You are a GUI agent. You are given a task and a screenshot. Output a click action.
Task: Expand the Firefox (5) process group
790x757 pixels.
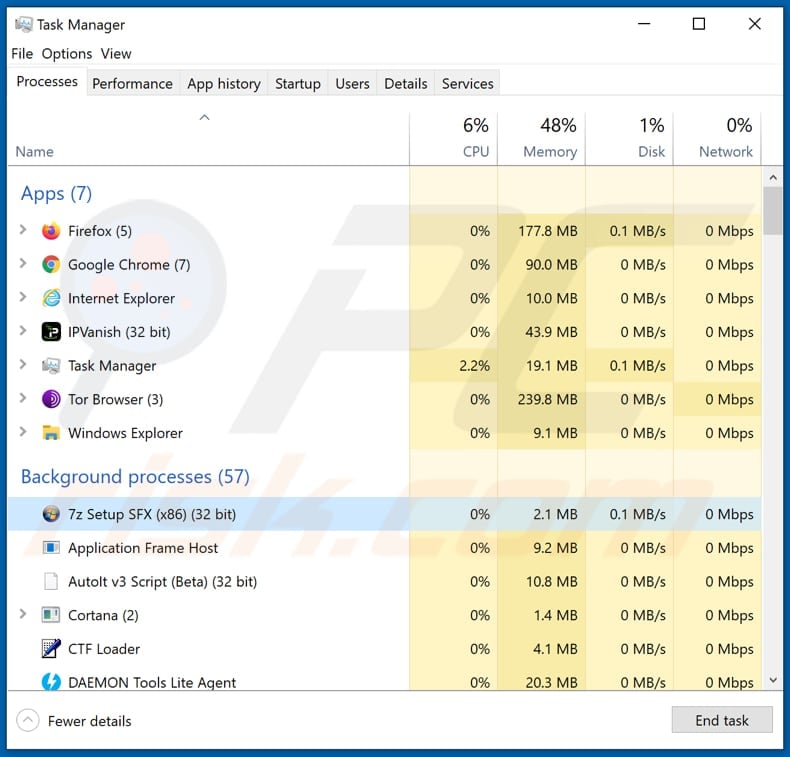(23, 230)
